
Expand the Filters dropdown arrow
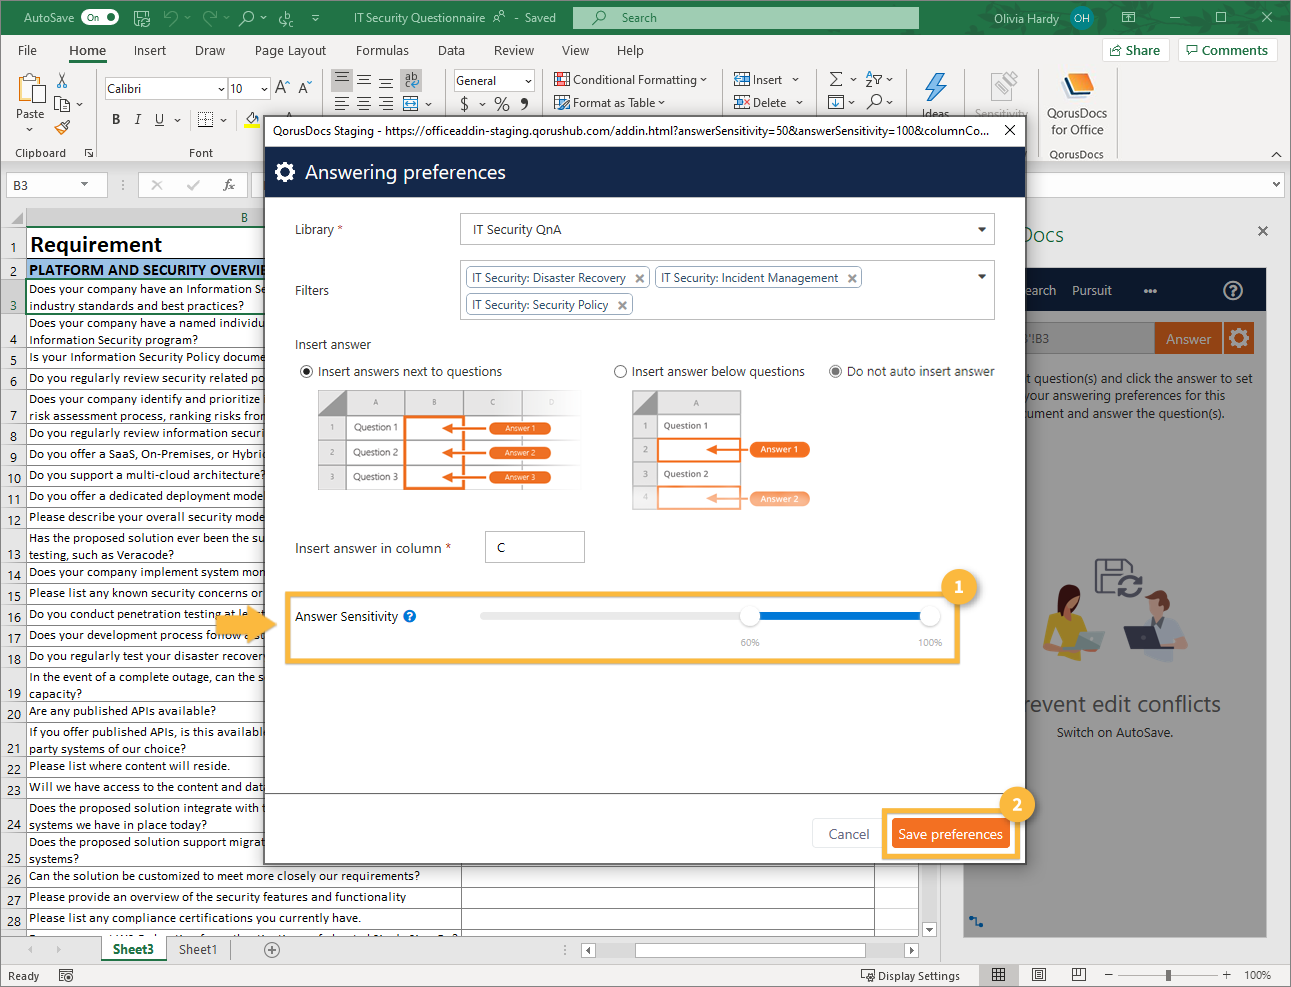click(x=982, y=277)
